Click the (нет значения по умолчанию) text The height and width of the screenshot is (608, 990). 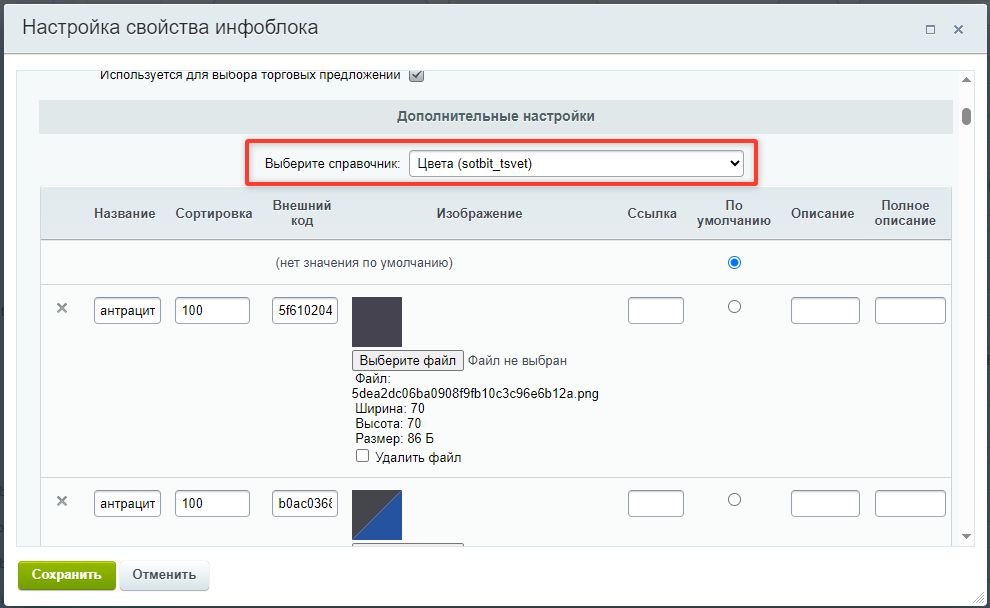tap(364, 263)
